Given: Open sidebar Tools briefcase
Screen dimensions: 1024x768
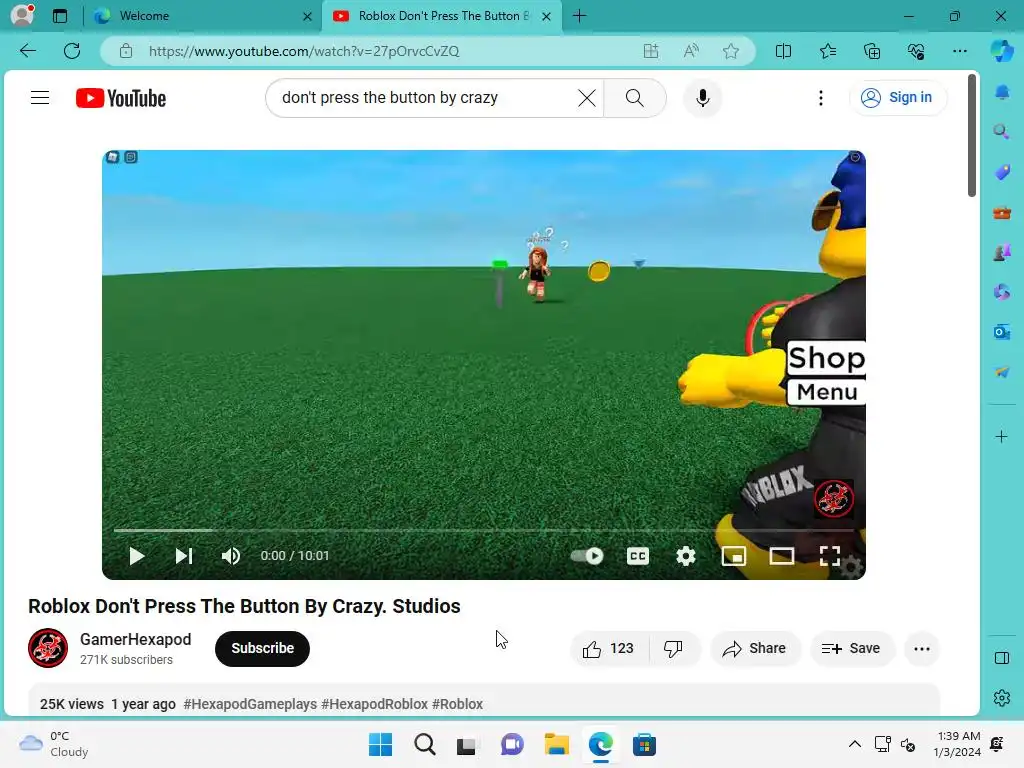Looking at the screenshot, I should pyautogui.click(x=1001, y=212).
